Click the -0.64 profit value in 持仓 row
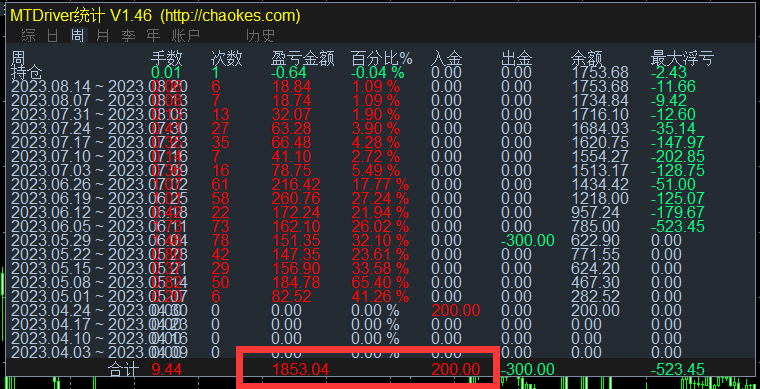The image size is (760, 389). click(x=289, y=73)
